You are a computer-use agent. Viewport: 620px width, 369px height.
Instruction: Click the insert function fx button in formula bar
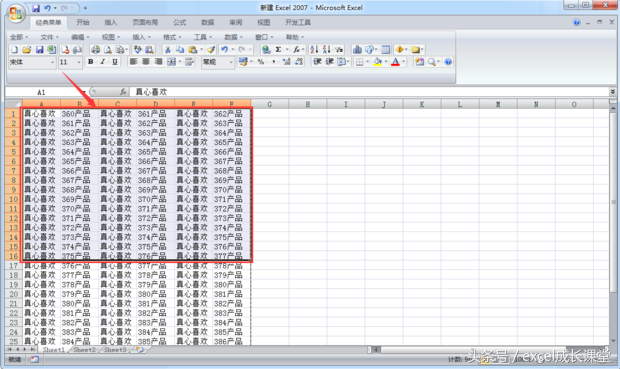pyautogui.click(x=123, y=92)
